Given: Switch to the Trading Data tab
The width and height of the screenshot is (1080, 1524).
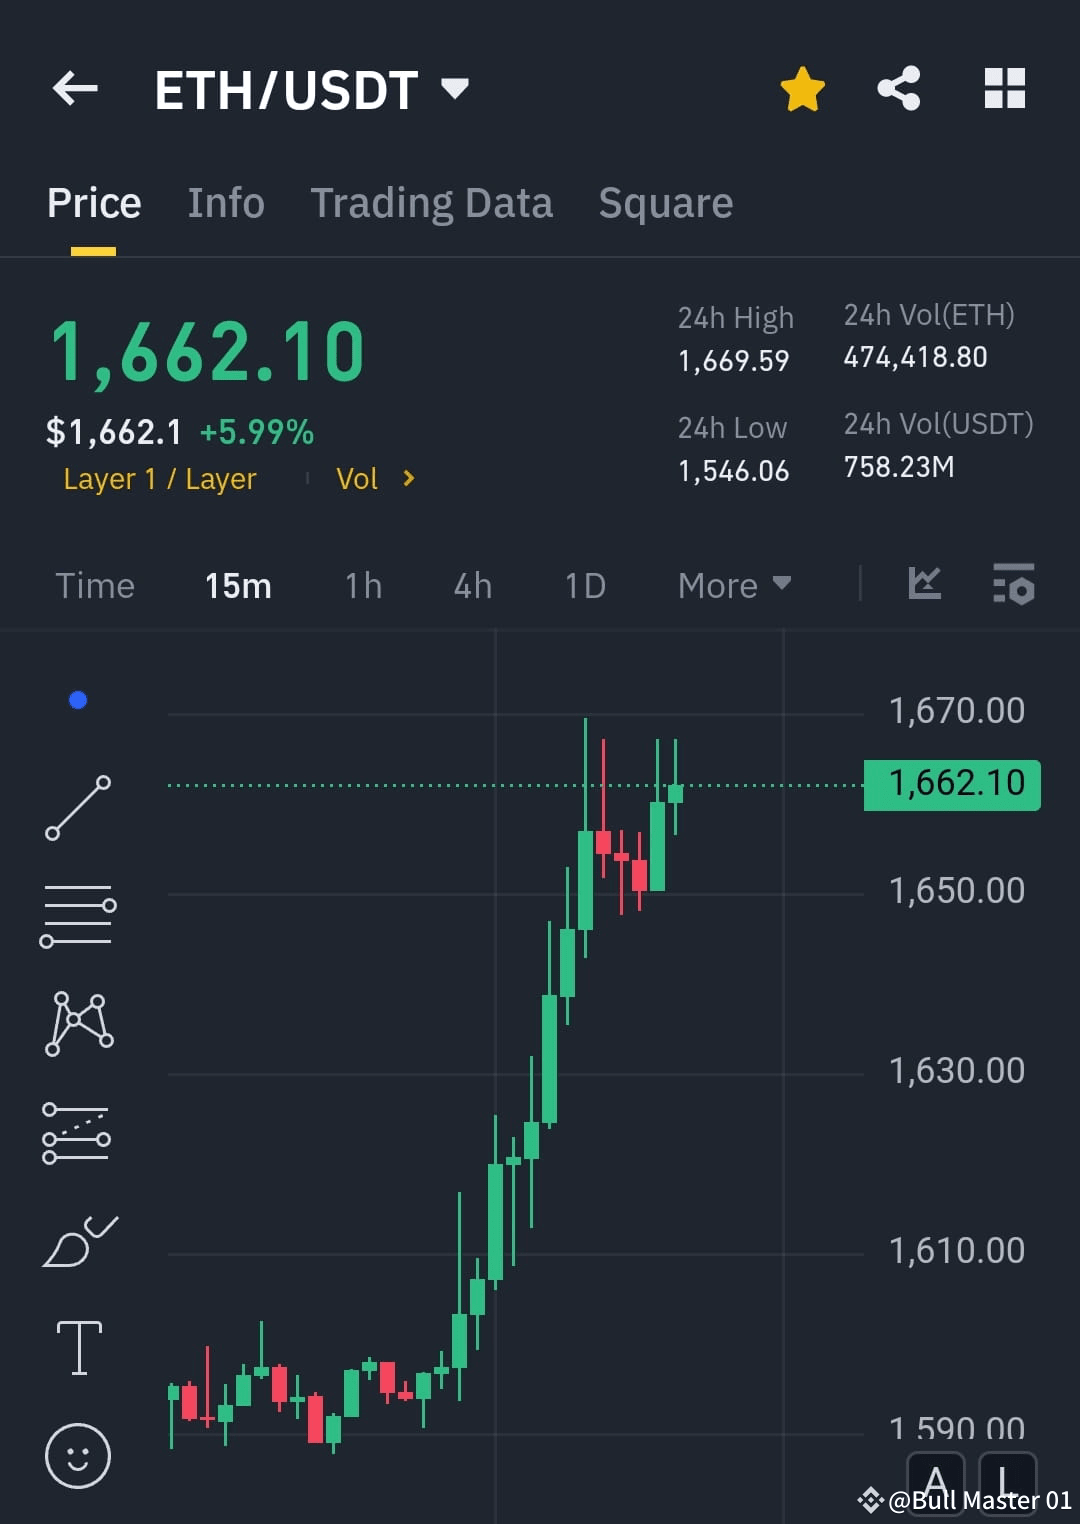Looking at the screenshot, I should coord(432,202).
